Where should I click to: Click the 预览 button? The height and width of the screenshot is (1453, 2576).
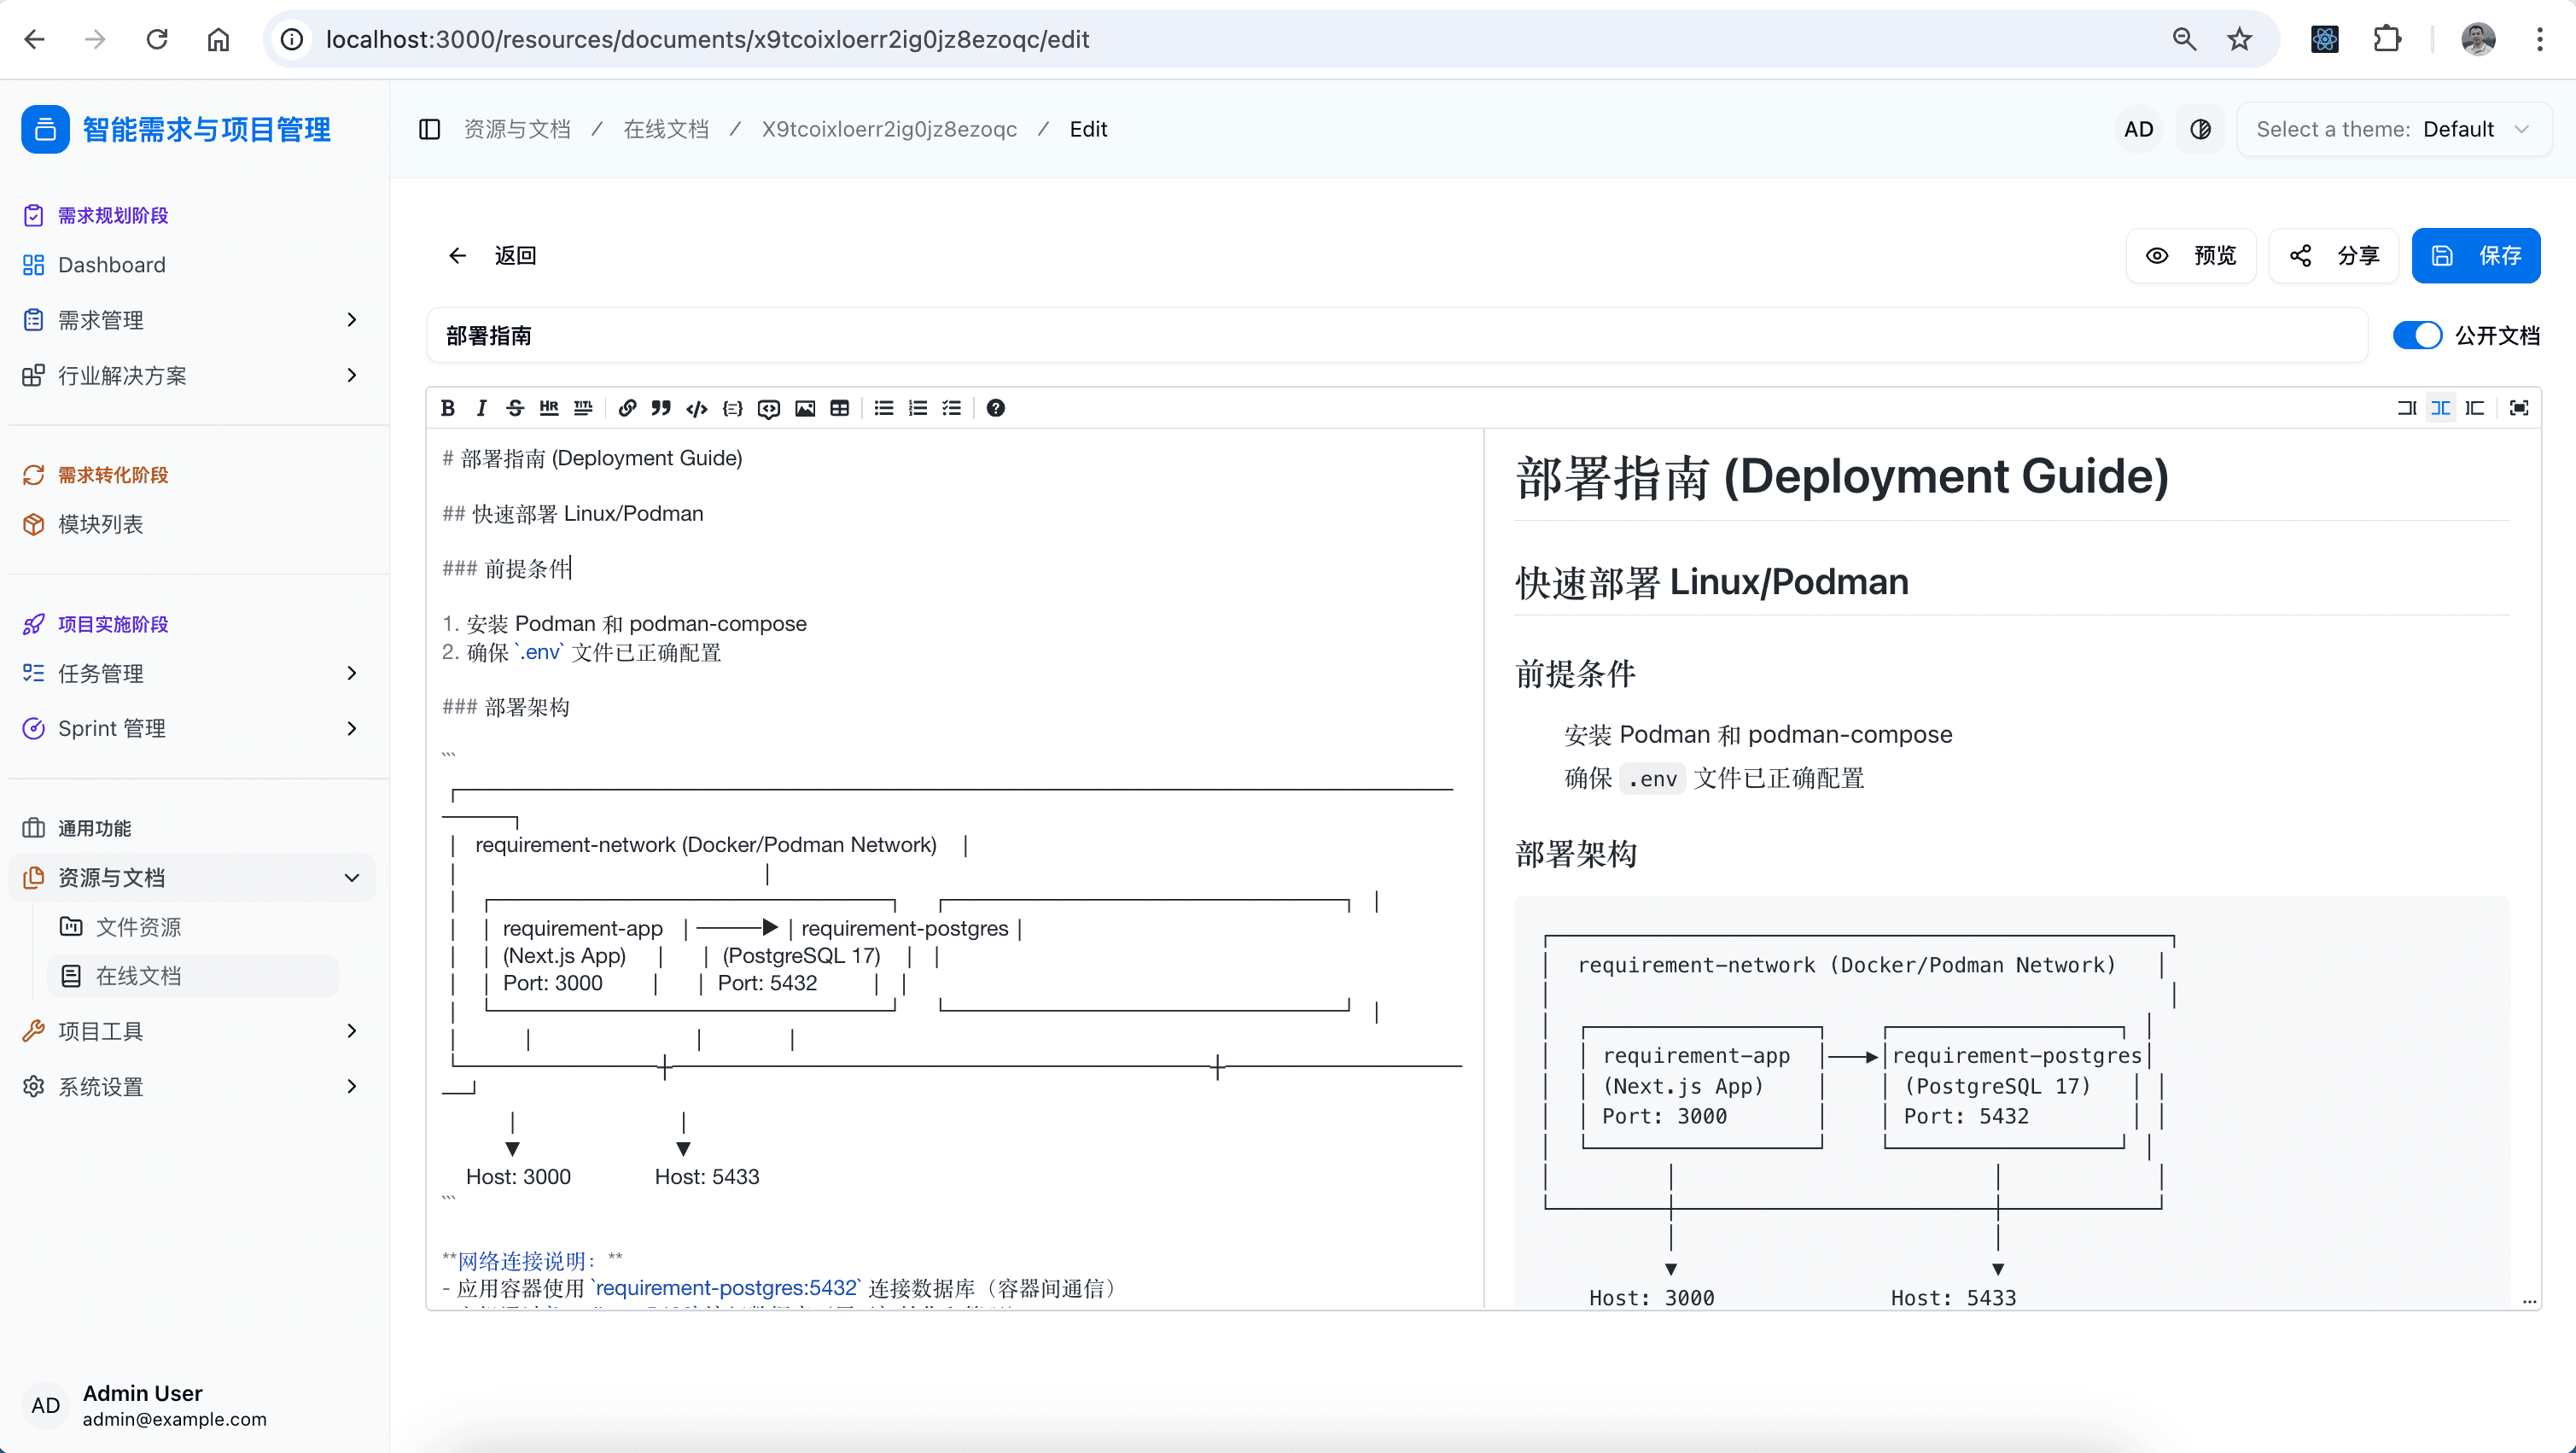click(x=2190, y=256)
